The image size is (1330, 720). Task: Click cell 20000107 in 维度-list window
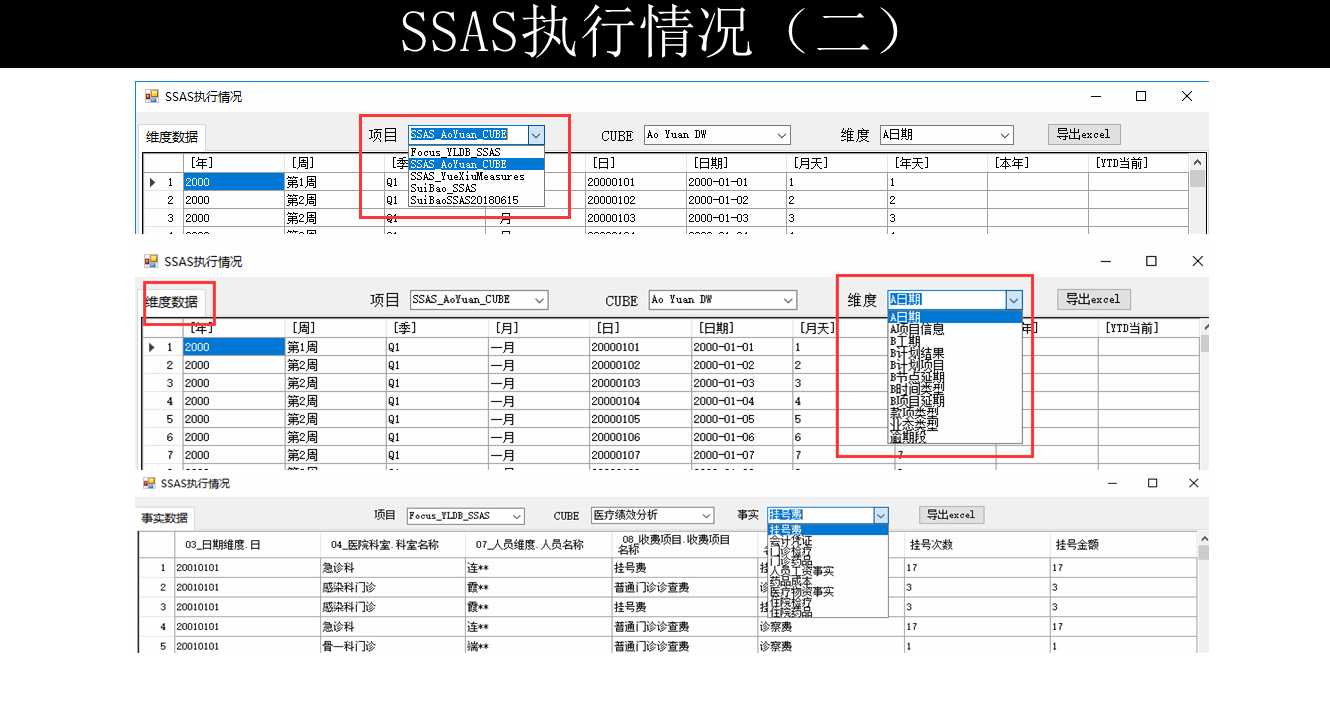[639, 455]
